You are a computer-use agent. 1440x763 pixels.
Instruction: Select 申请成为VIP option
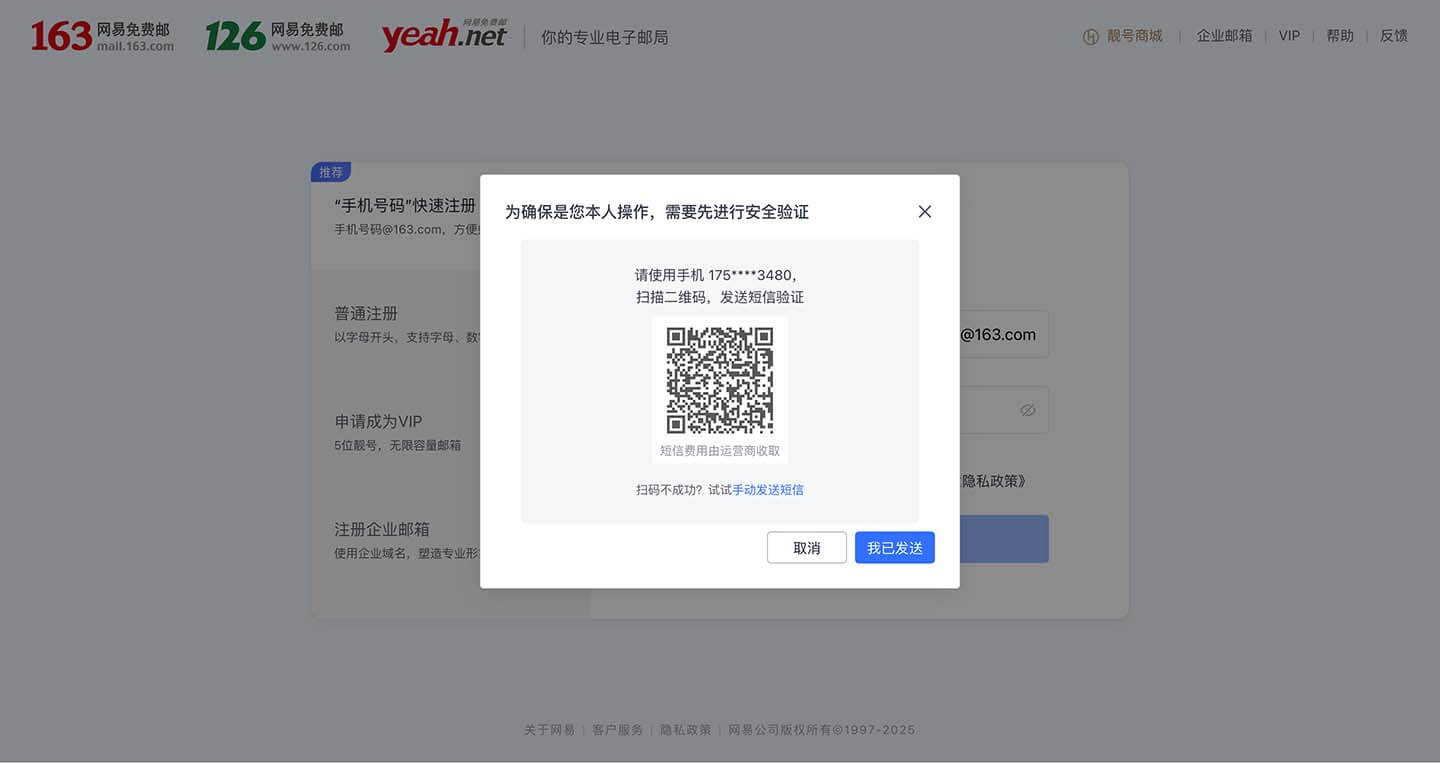click(396, 432)
